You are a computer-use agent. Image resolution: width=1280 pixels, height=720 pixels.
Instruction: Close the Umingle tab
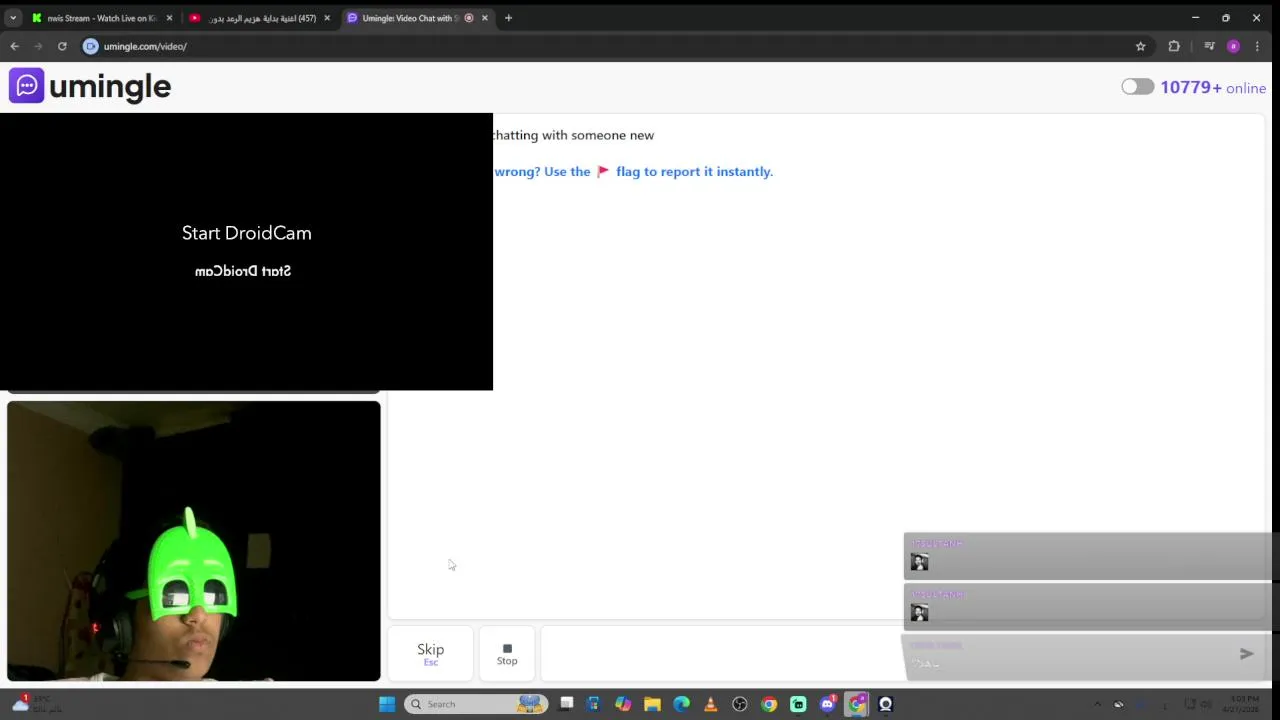tap(485, 18)
